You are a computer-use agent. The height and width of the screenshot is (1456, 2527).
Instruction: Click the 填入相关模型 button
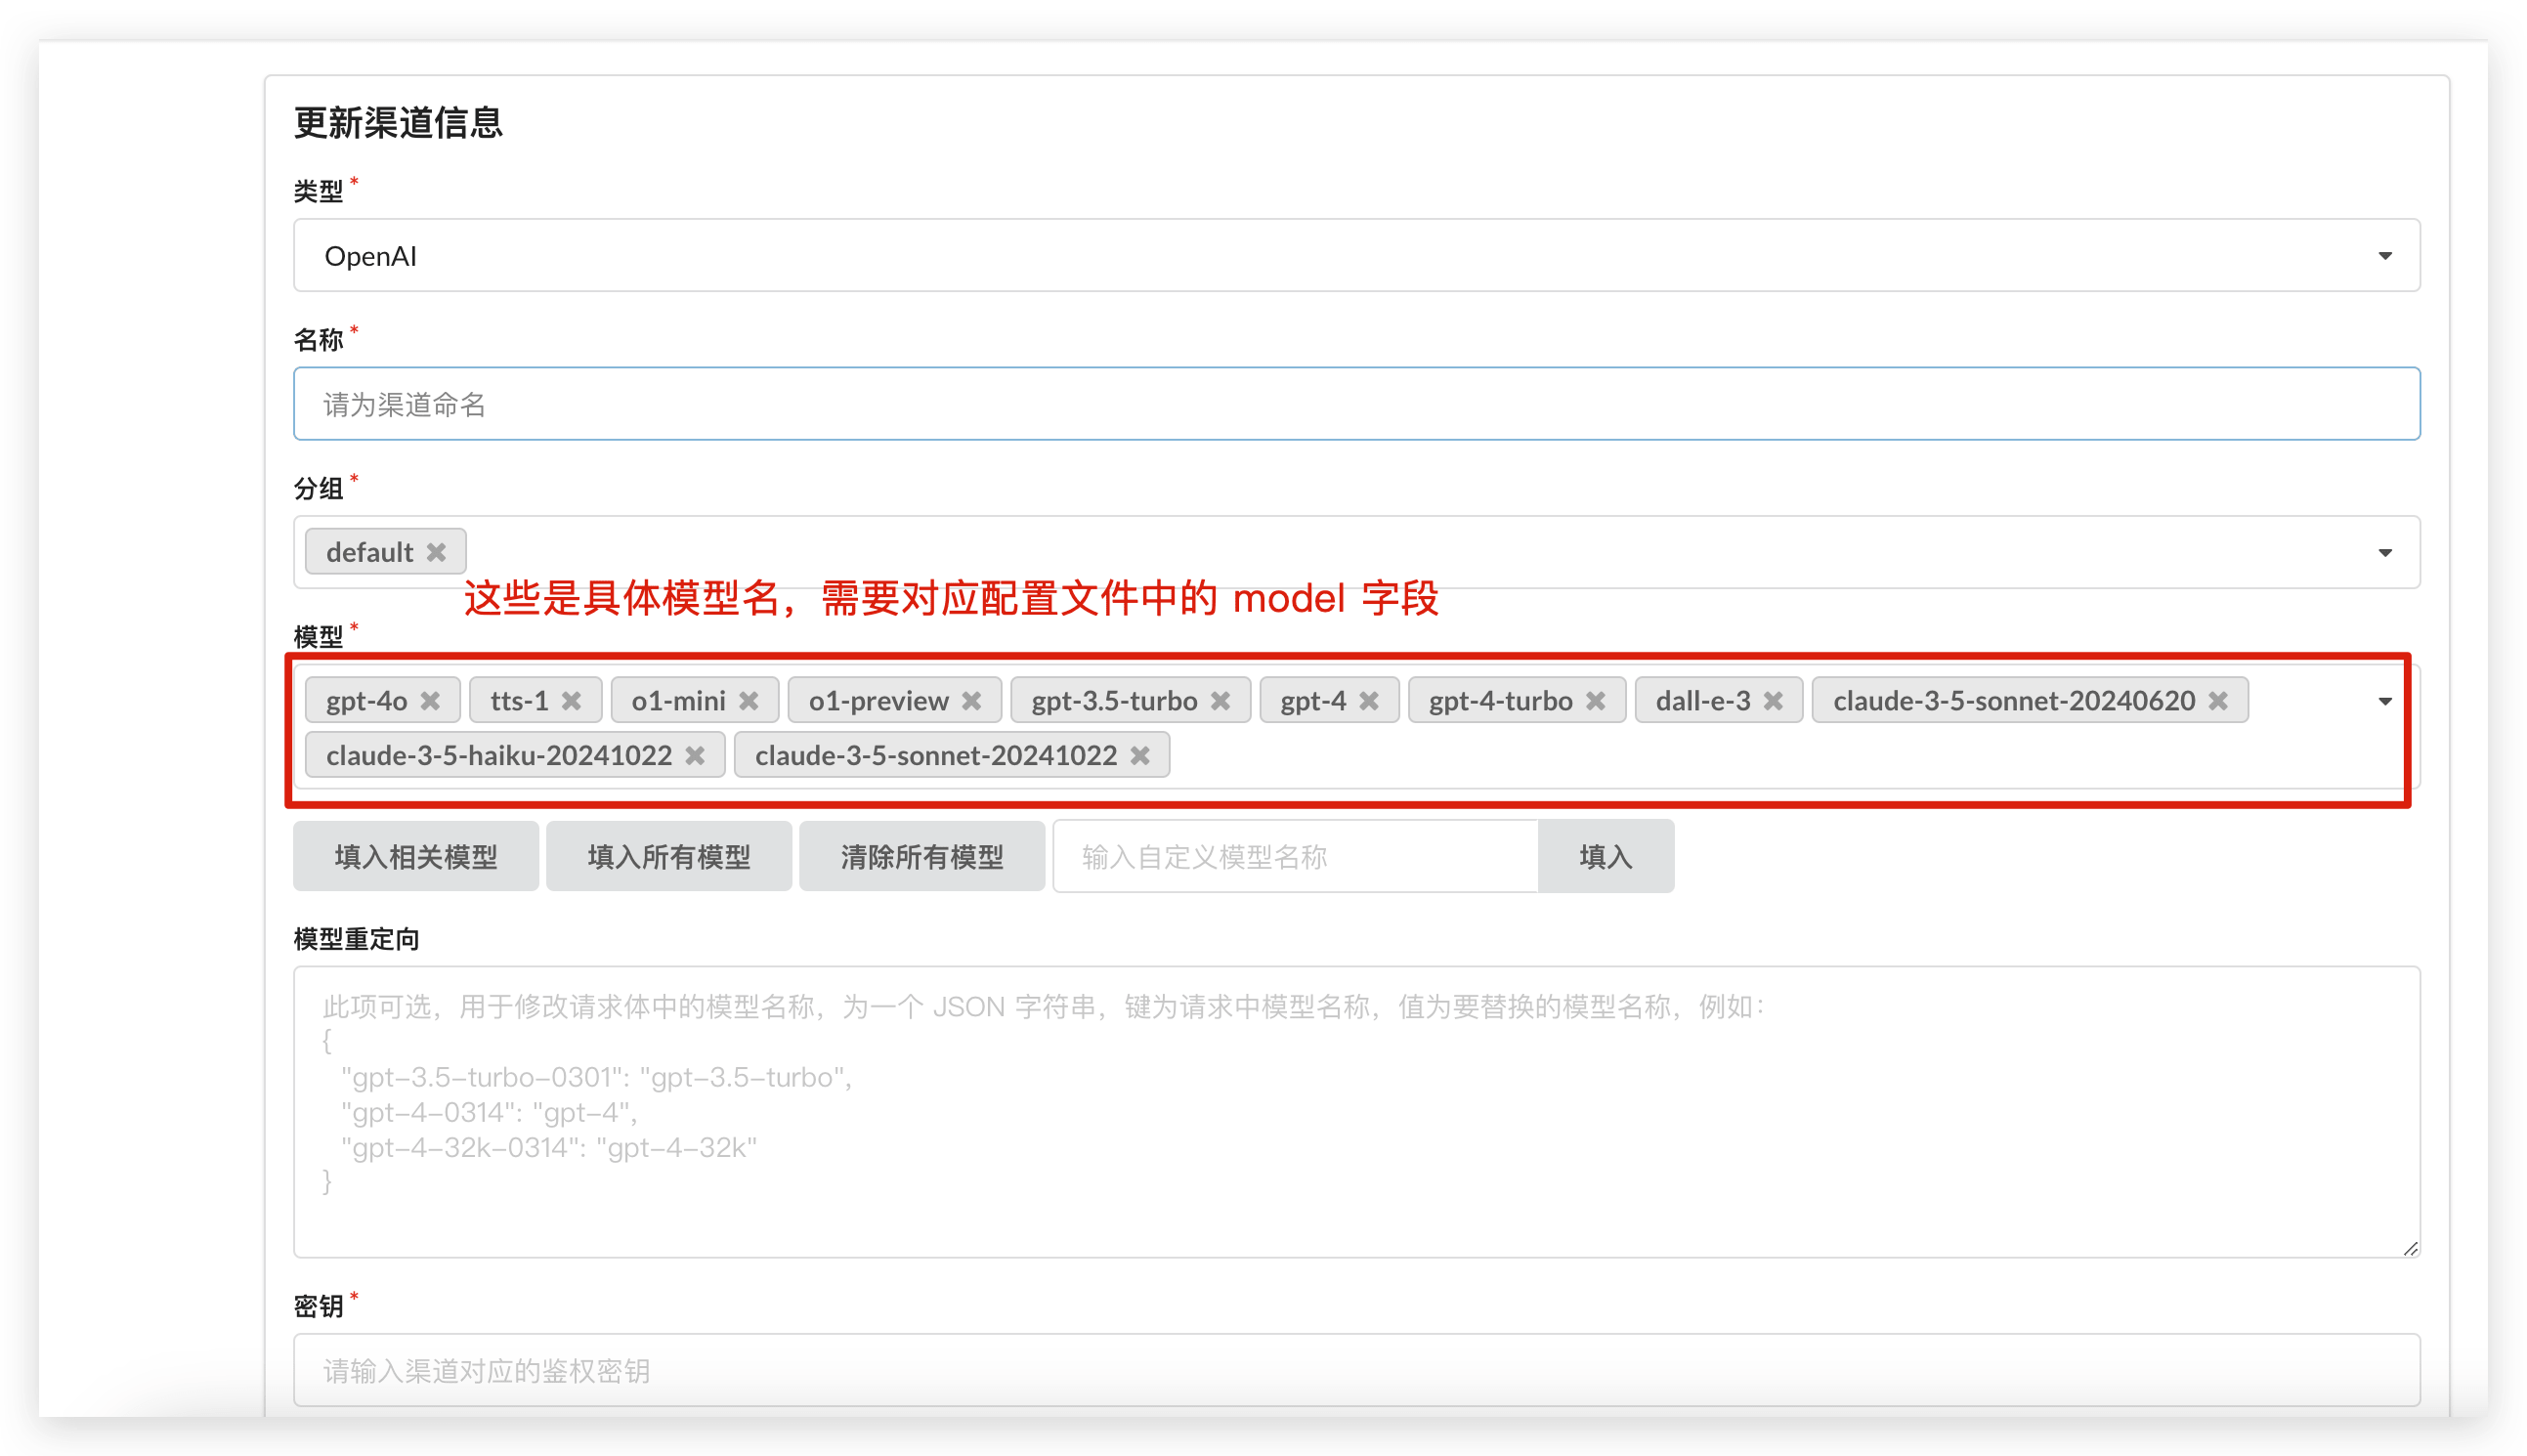click(415, 857)
